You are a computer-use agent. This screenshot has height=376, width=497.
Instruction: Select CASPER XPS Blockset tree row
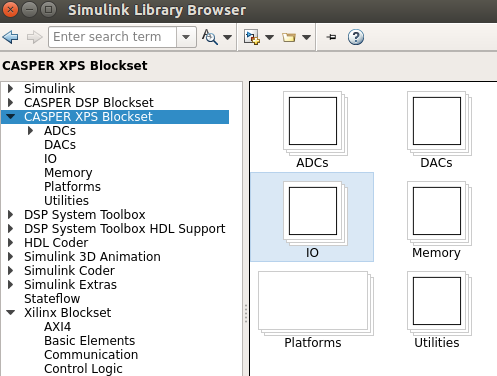pyautogui.click(x=115, y=117)
